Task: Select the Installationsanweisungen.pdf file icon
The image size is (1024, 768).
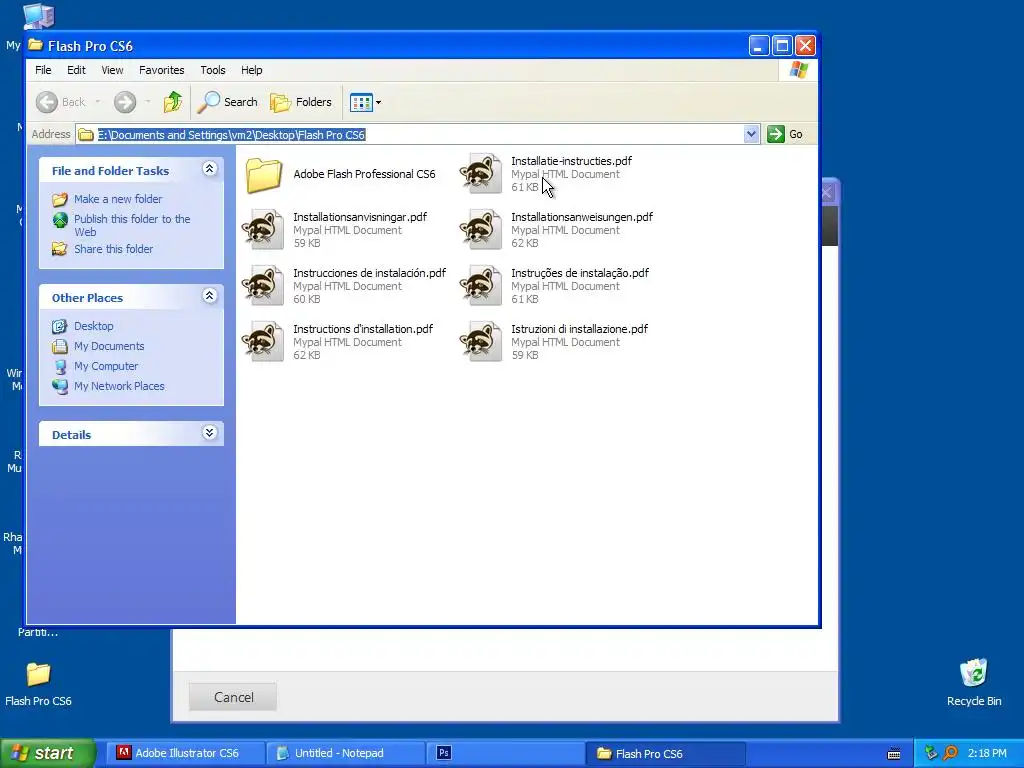Action: pos(481,230)
